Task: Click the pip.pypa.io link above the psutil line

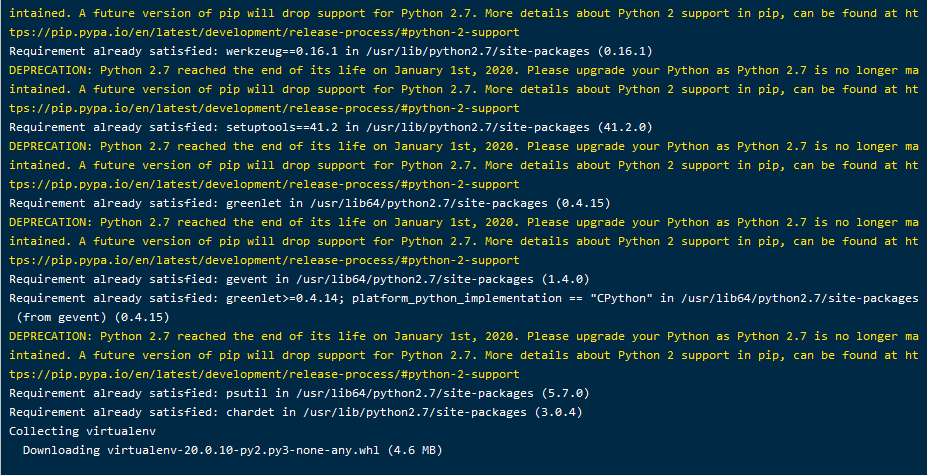Action: pos(263,374)
